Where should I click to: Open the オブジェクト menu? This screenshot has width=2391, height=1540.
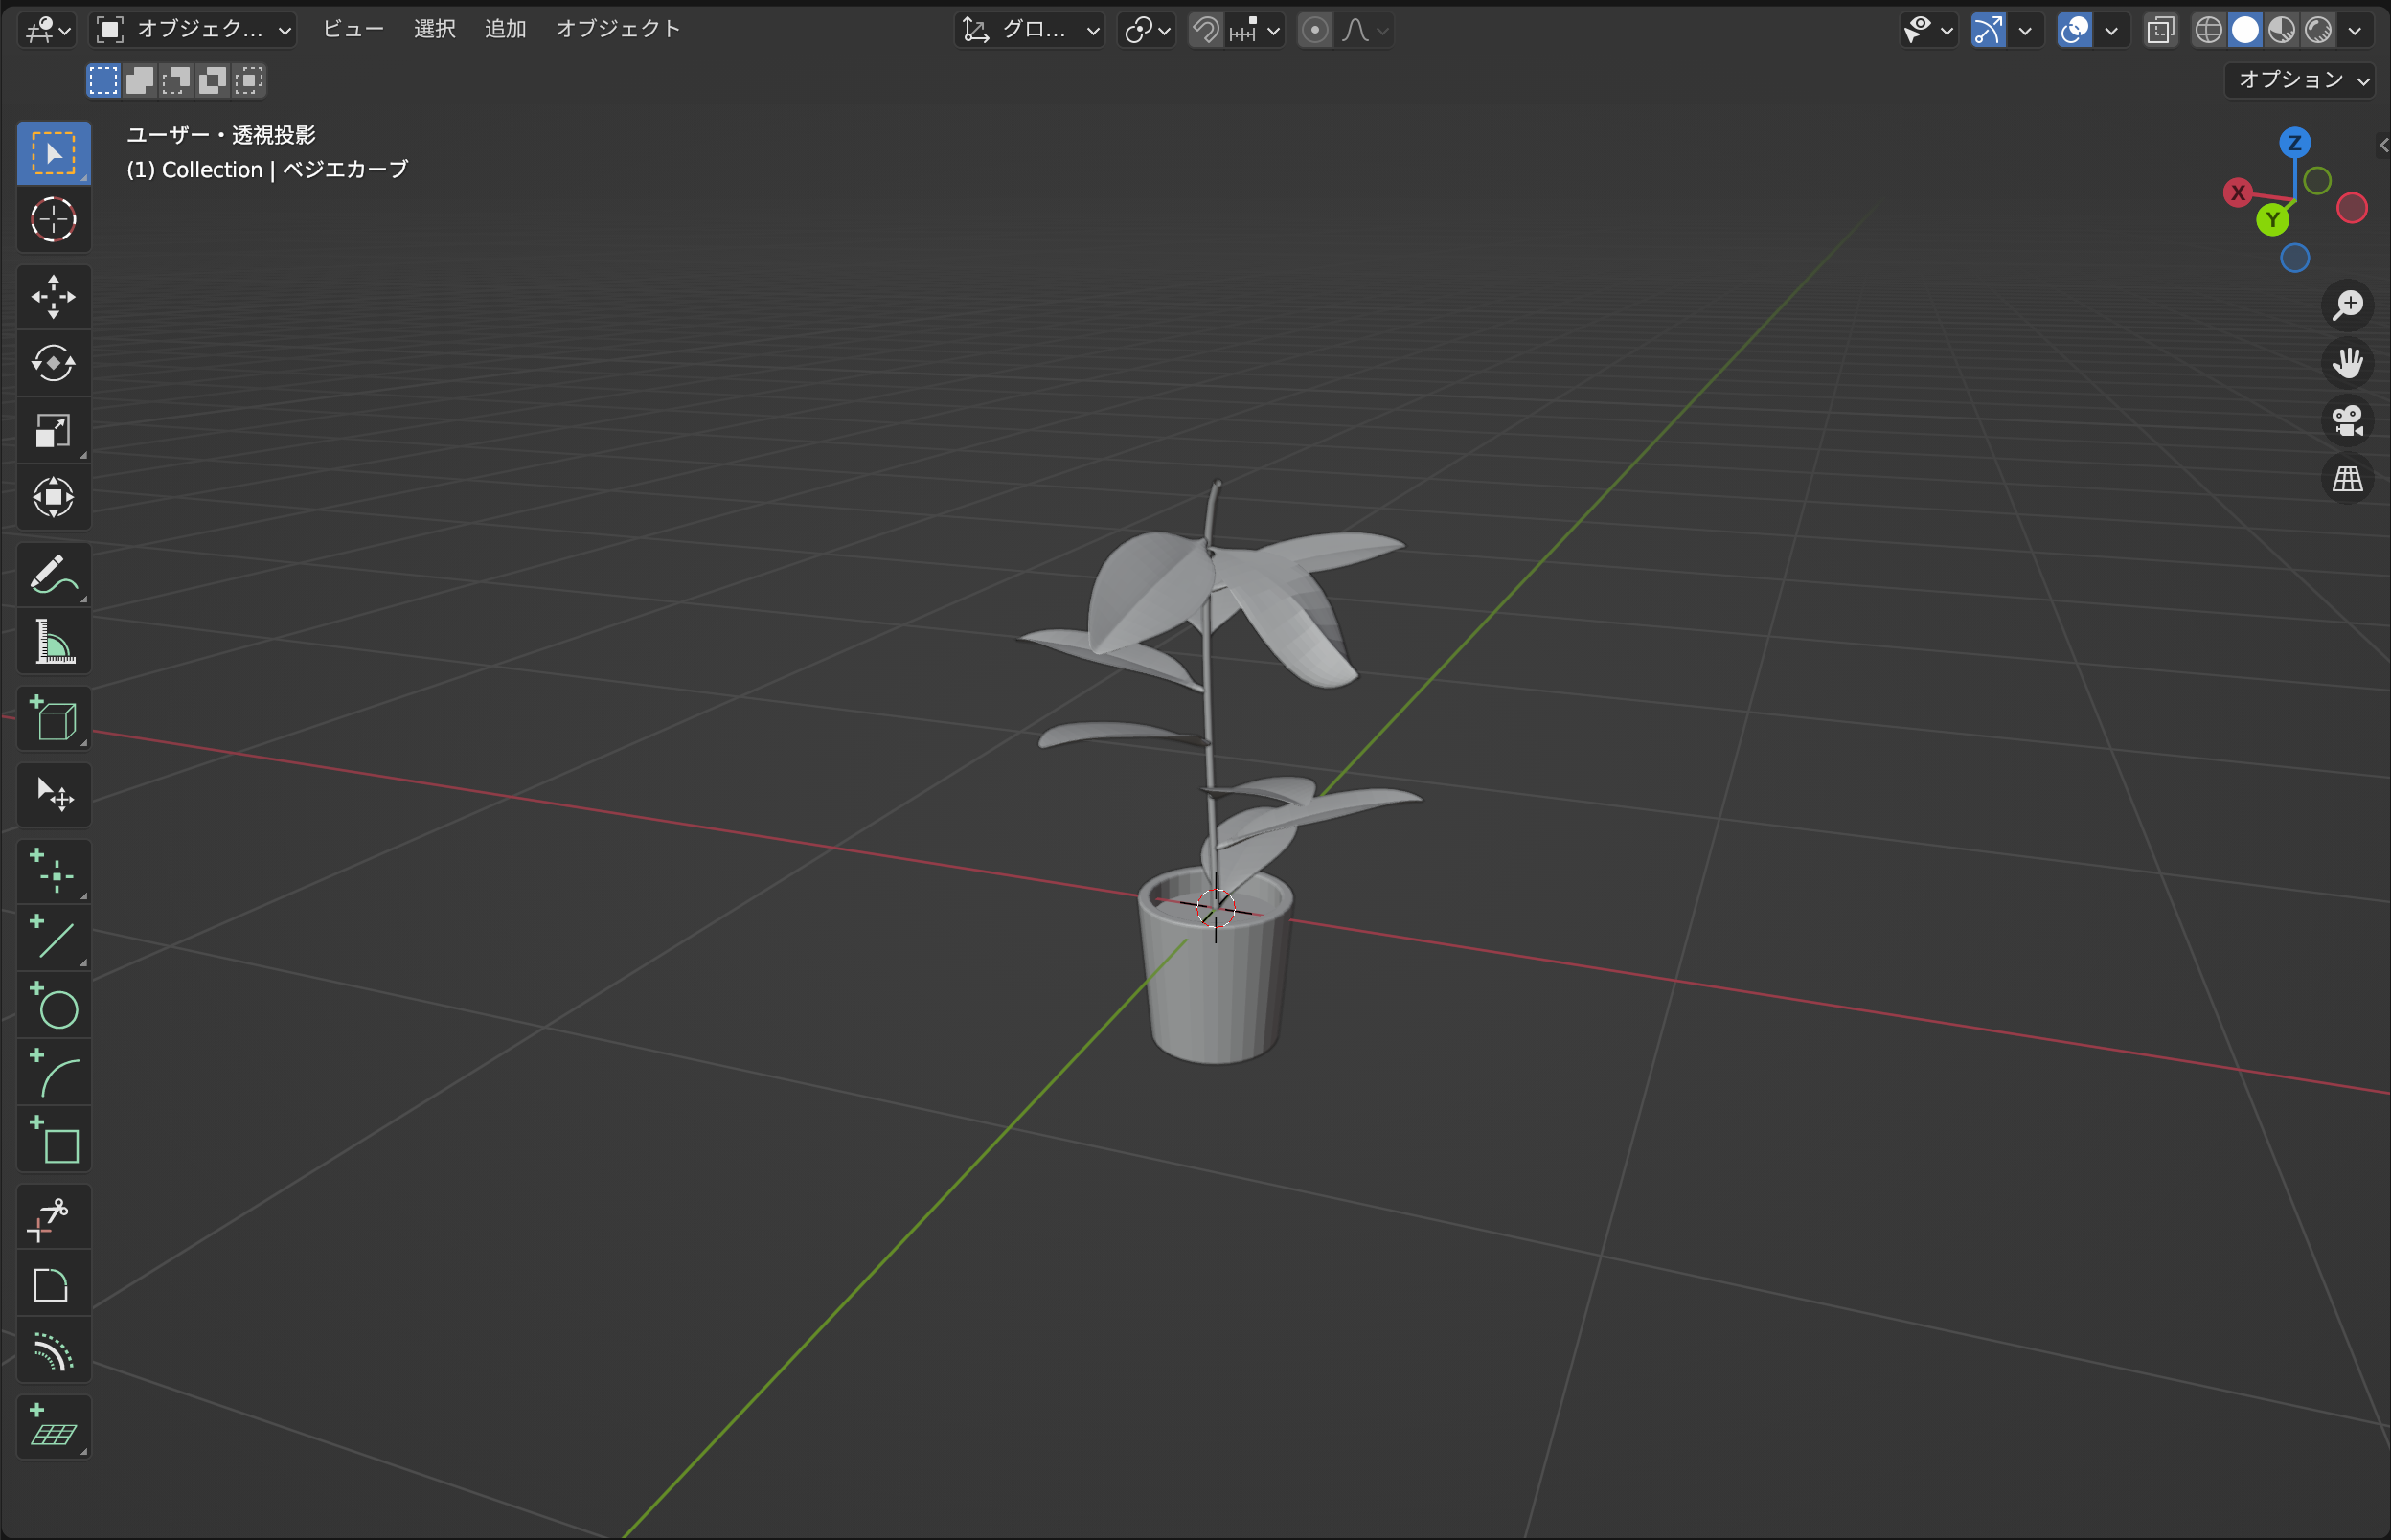click(x=618, y=30)
